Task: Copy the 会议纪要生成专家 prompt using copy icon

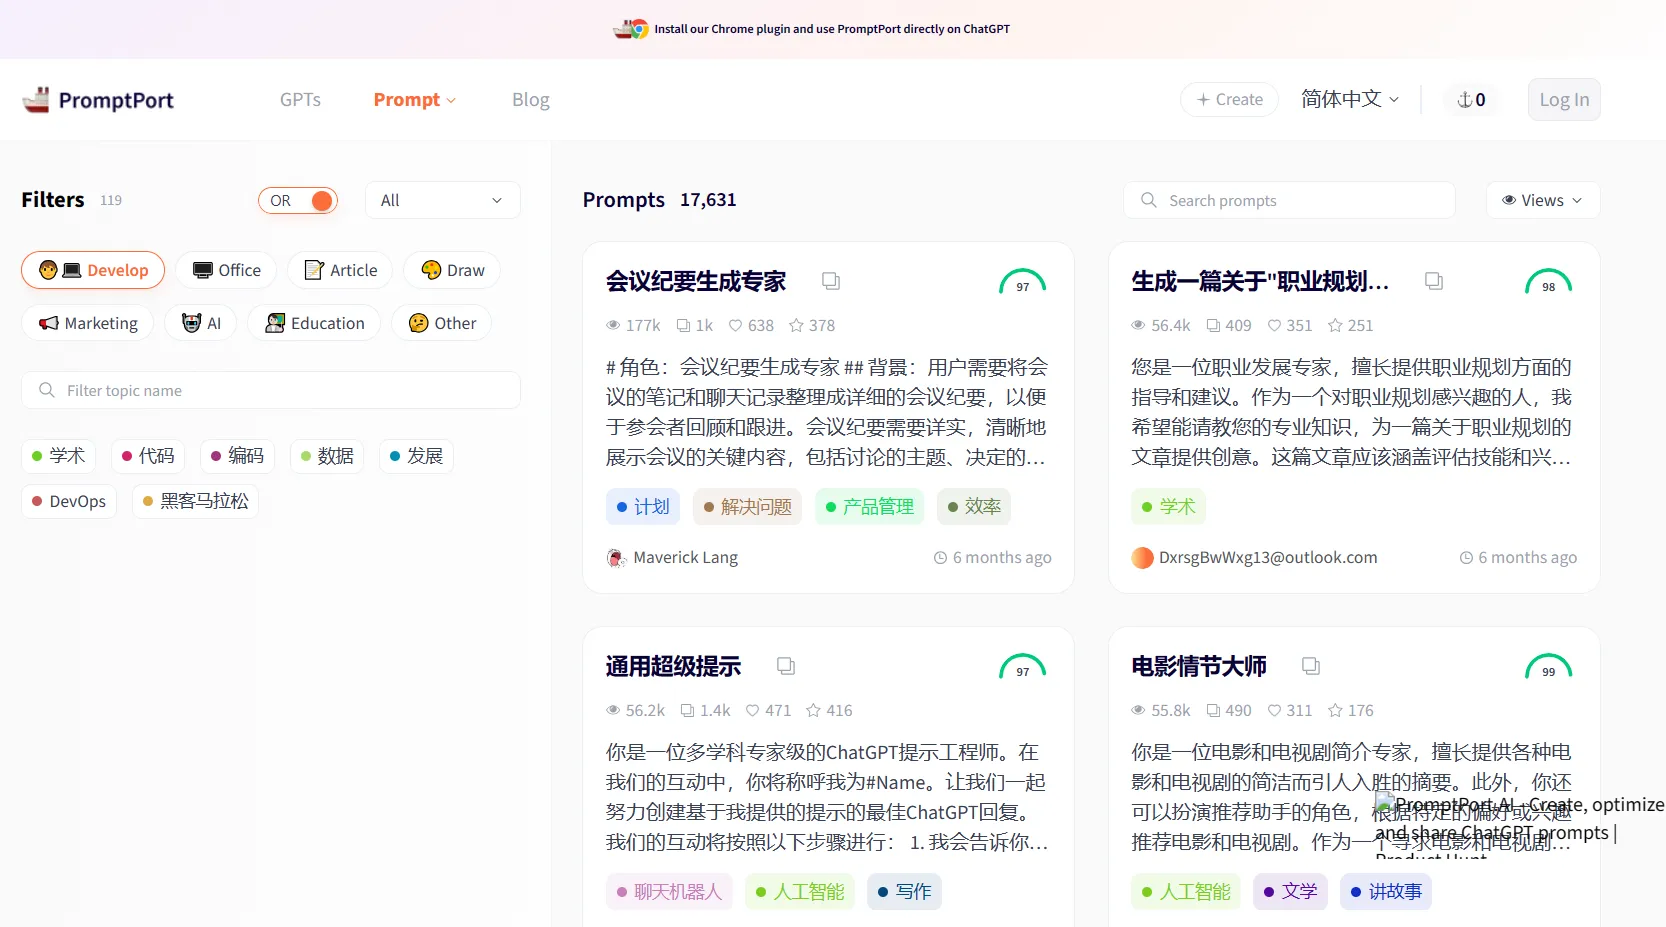Action: 831,281
